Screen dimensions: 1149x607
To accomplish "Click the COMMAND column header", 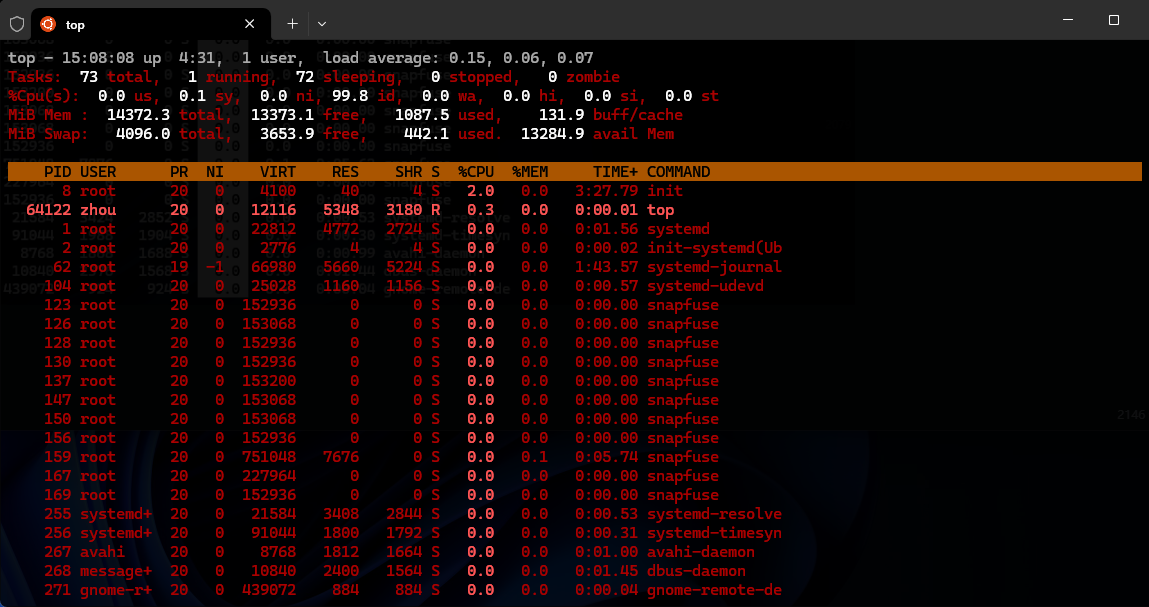I will (678, 172).
